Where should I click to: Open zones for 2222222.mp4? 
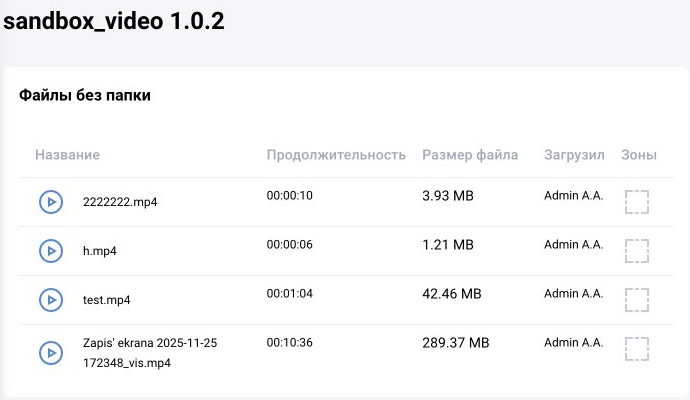click(x=637, y=202)
